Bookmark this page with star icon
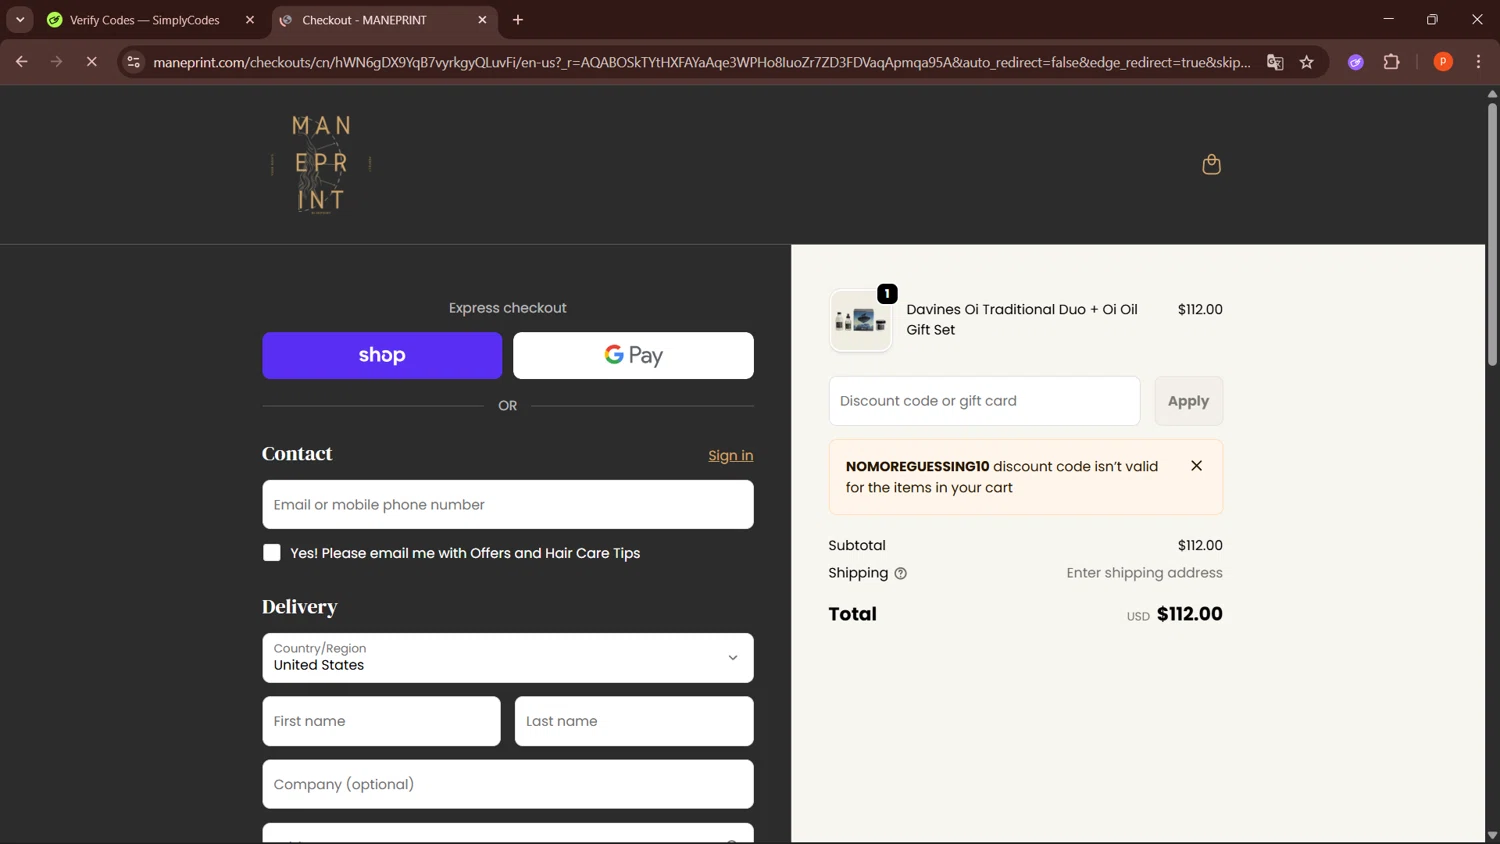 tap(1306, 62)
